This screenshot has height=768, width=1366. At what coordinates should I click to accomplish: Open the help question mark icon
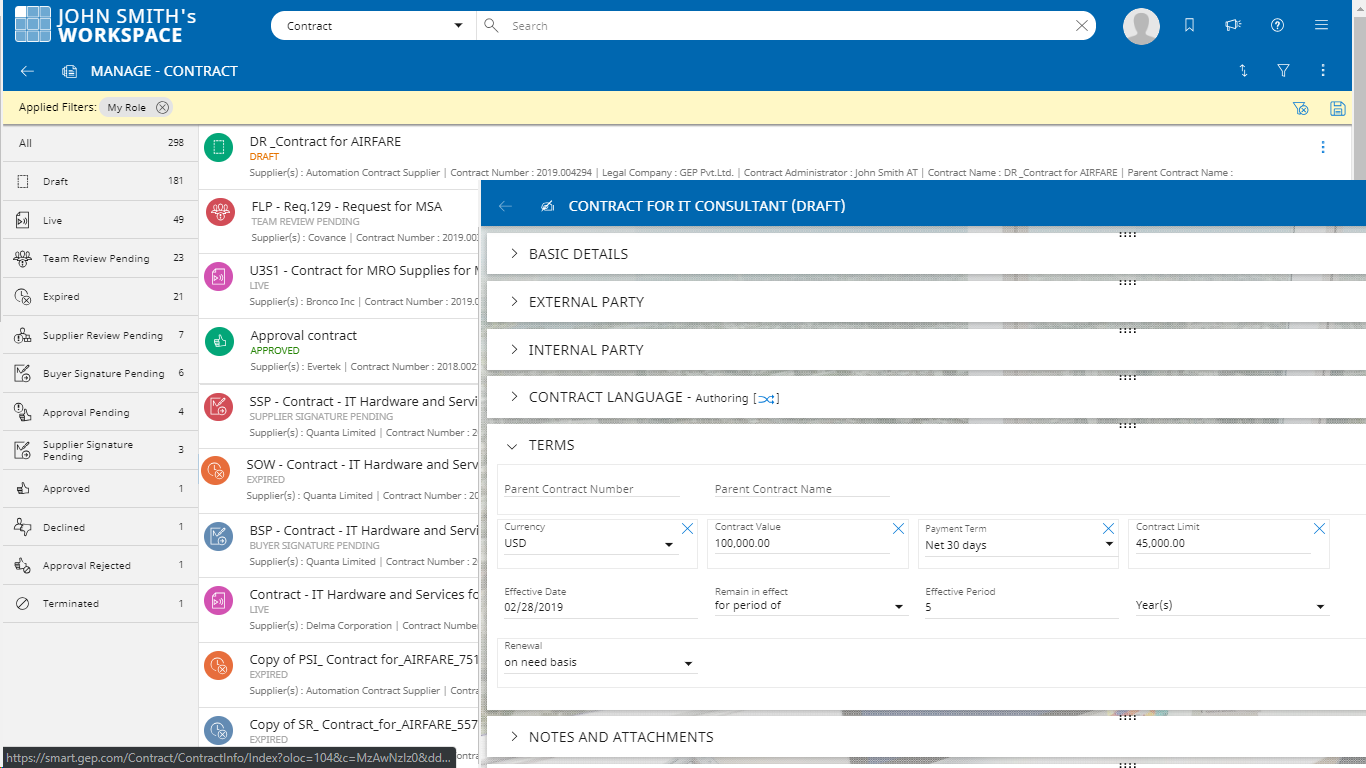(1277, 26)
